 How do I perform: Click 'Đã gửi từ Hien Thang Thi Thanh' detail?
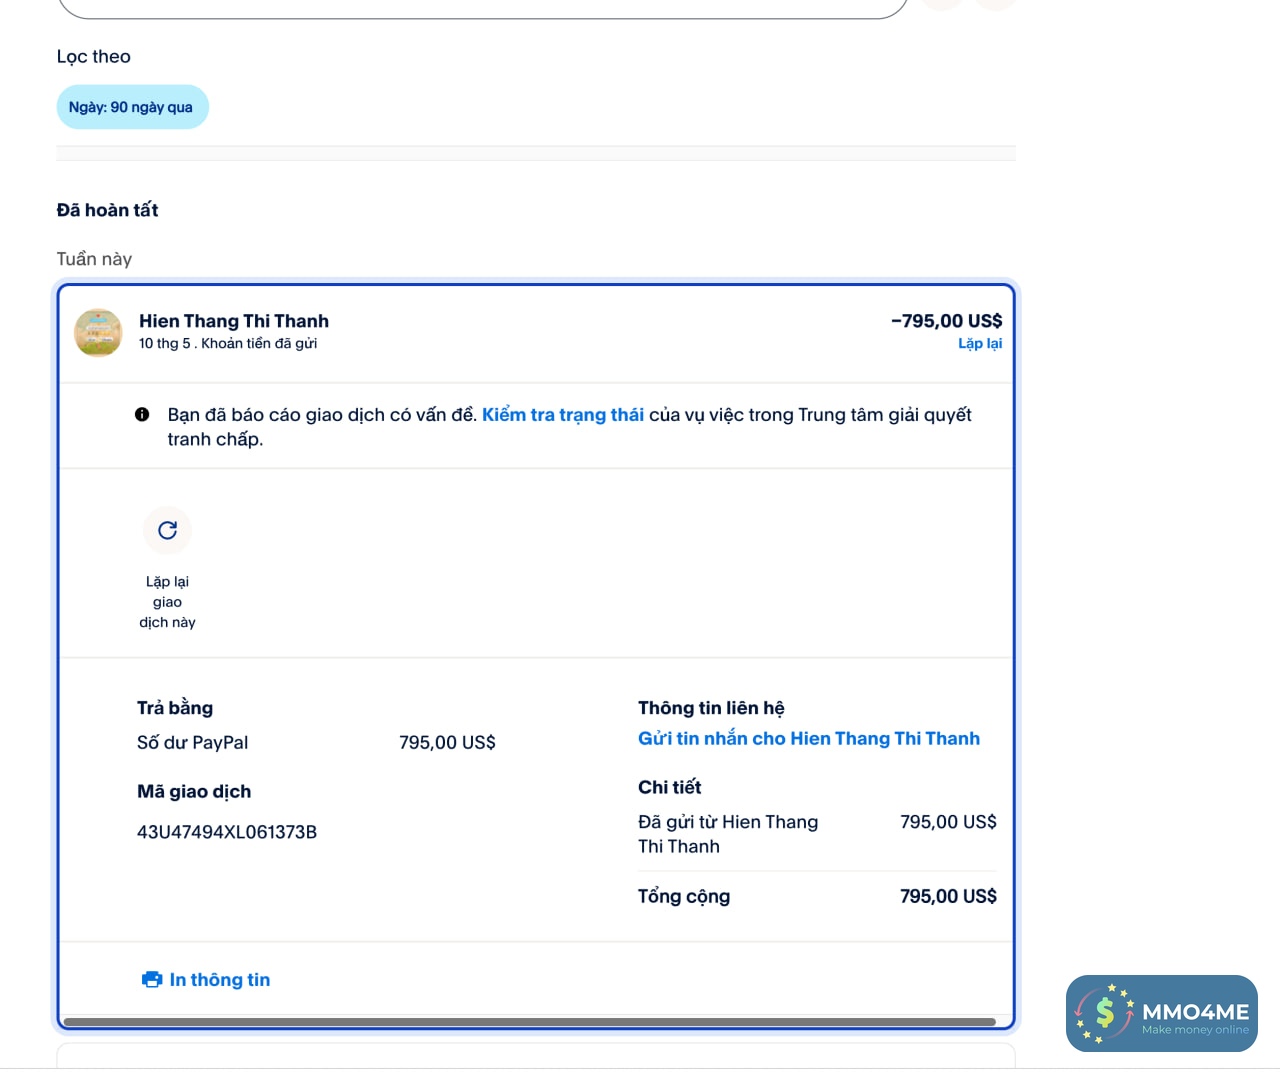pos(728,834)
